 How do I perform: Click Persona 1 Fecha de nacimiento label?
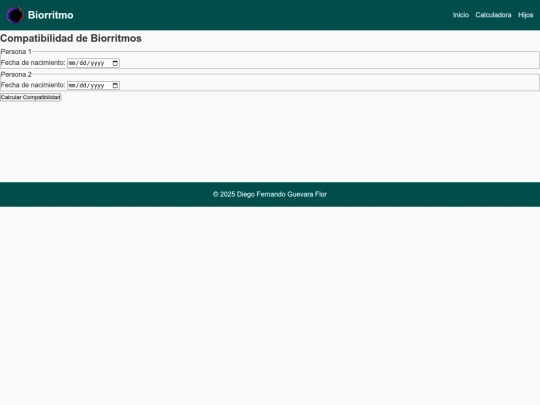pyautogui.click(x=33, y=63)
